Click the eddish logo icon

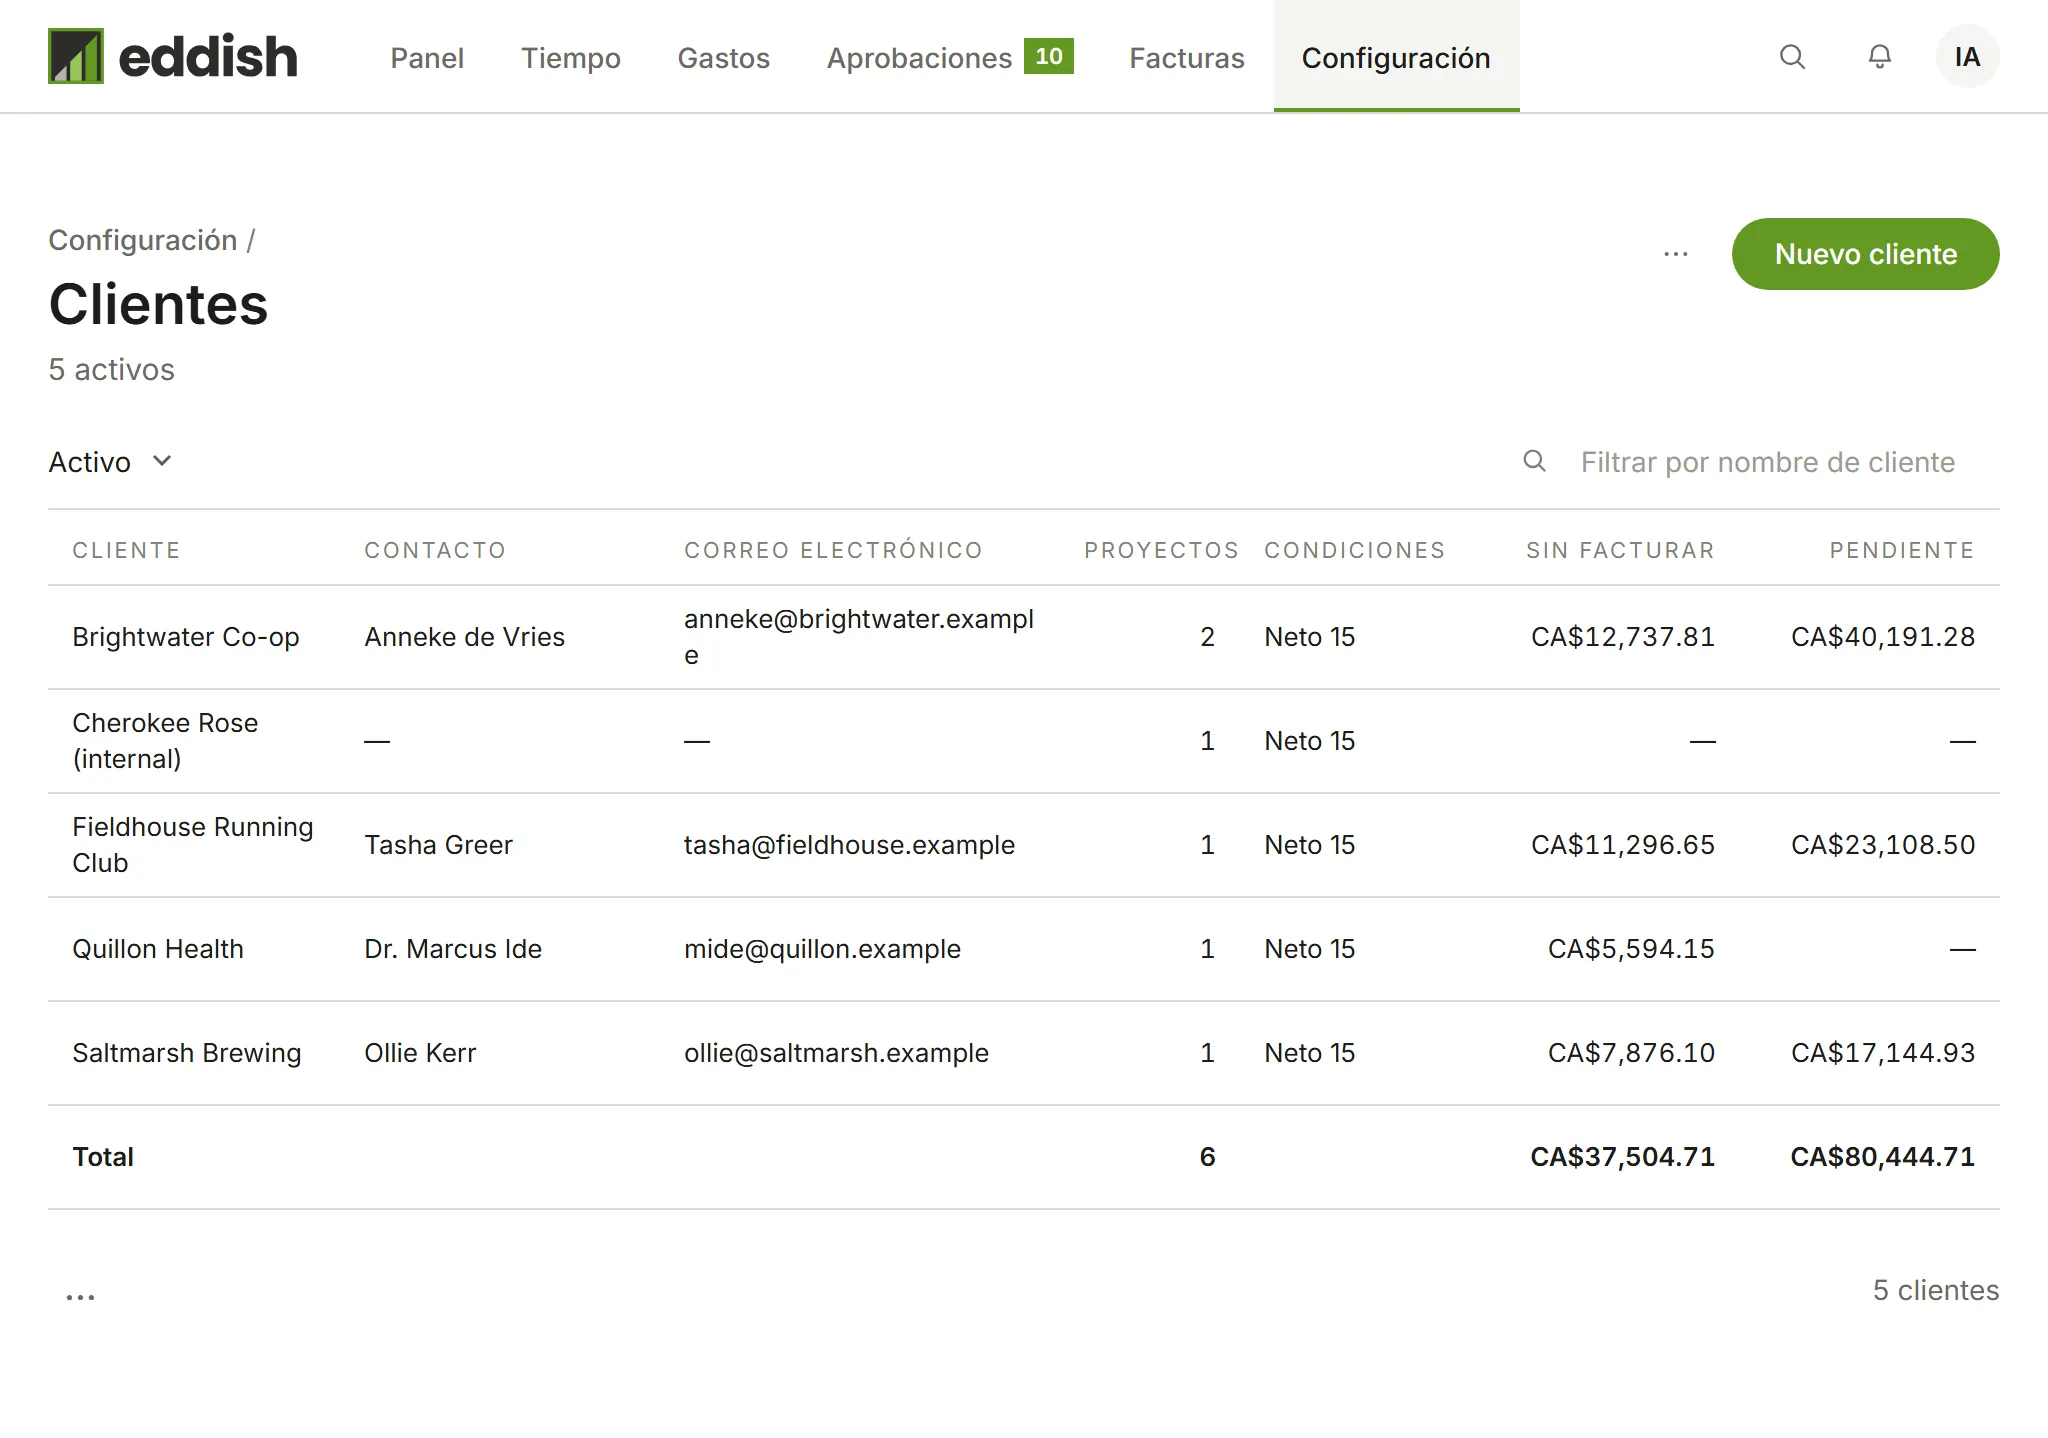[76, 56]
